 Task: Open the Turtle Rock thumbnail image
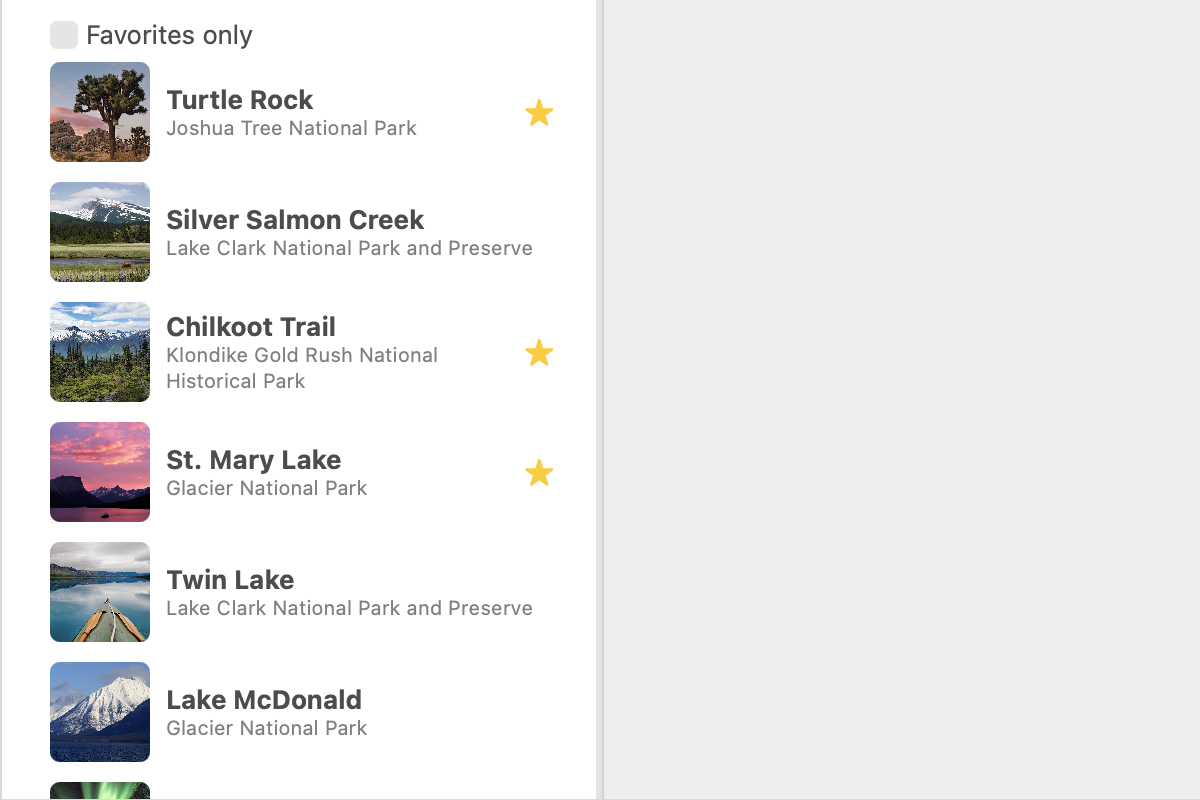[x=100, y=112]
